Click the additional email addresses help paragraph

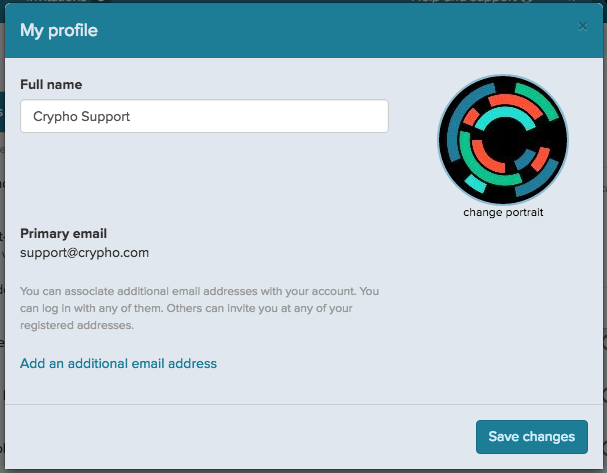tap(199, 308)
